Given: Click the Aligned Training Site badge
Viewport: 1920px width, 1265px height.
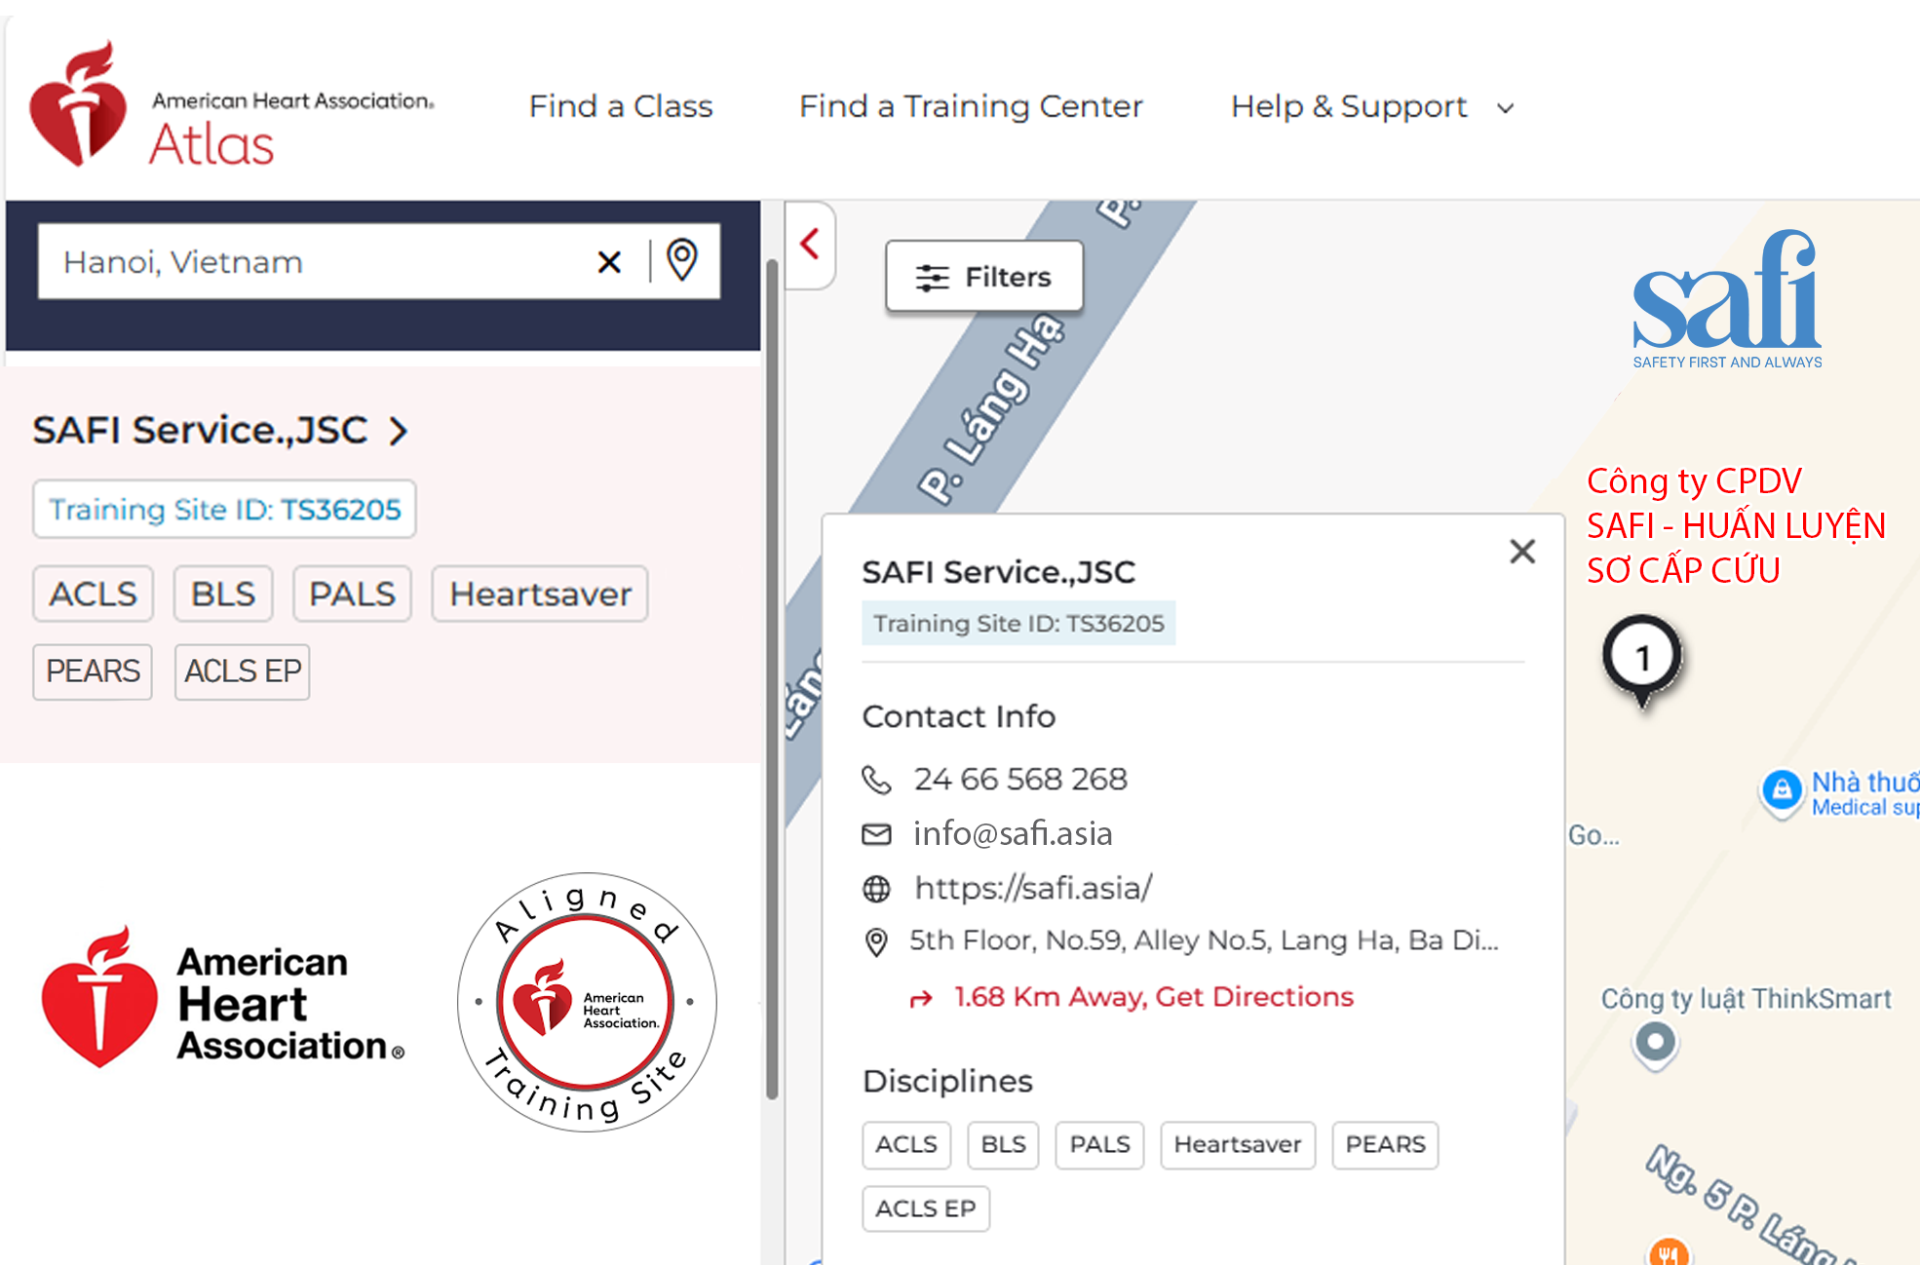Looking at the screenshot, I should (587, 1002).
